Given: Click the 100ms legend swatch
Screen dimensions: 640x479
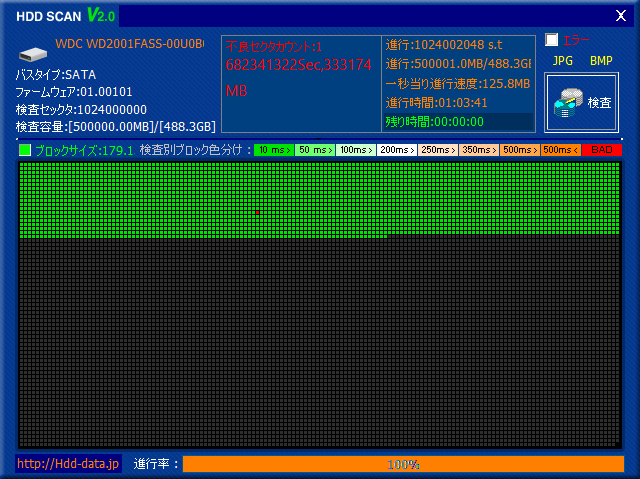Looking at the screenshot, I should pyautogui.click(x=356, y=150).
